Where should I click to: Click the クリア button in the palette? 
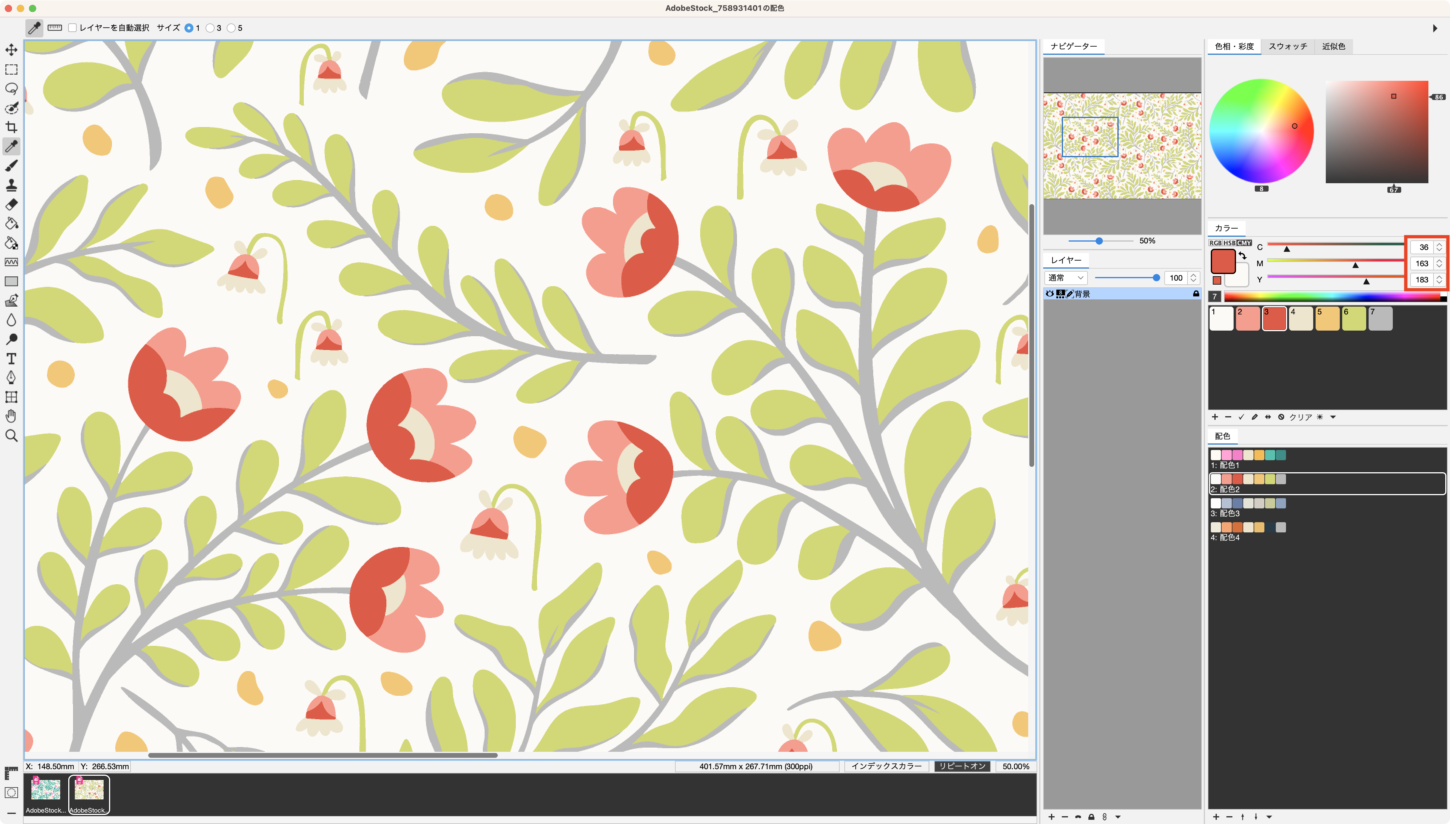click(1300, 417)
